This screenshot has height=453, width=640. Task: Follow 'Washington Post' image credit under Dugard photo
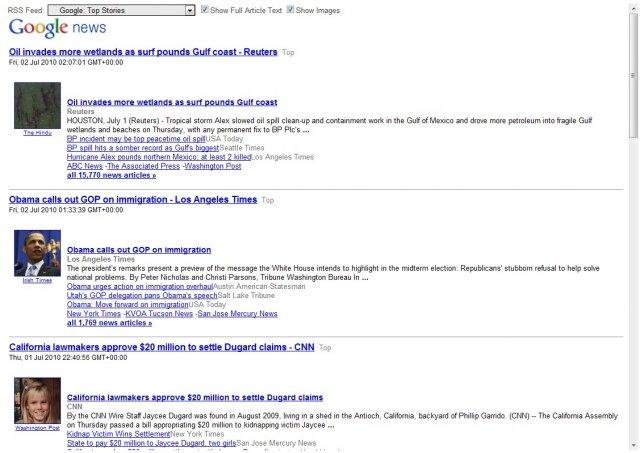[37, 428]
